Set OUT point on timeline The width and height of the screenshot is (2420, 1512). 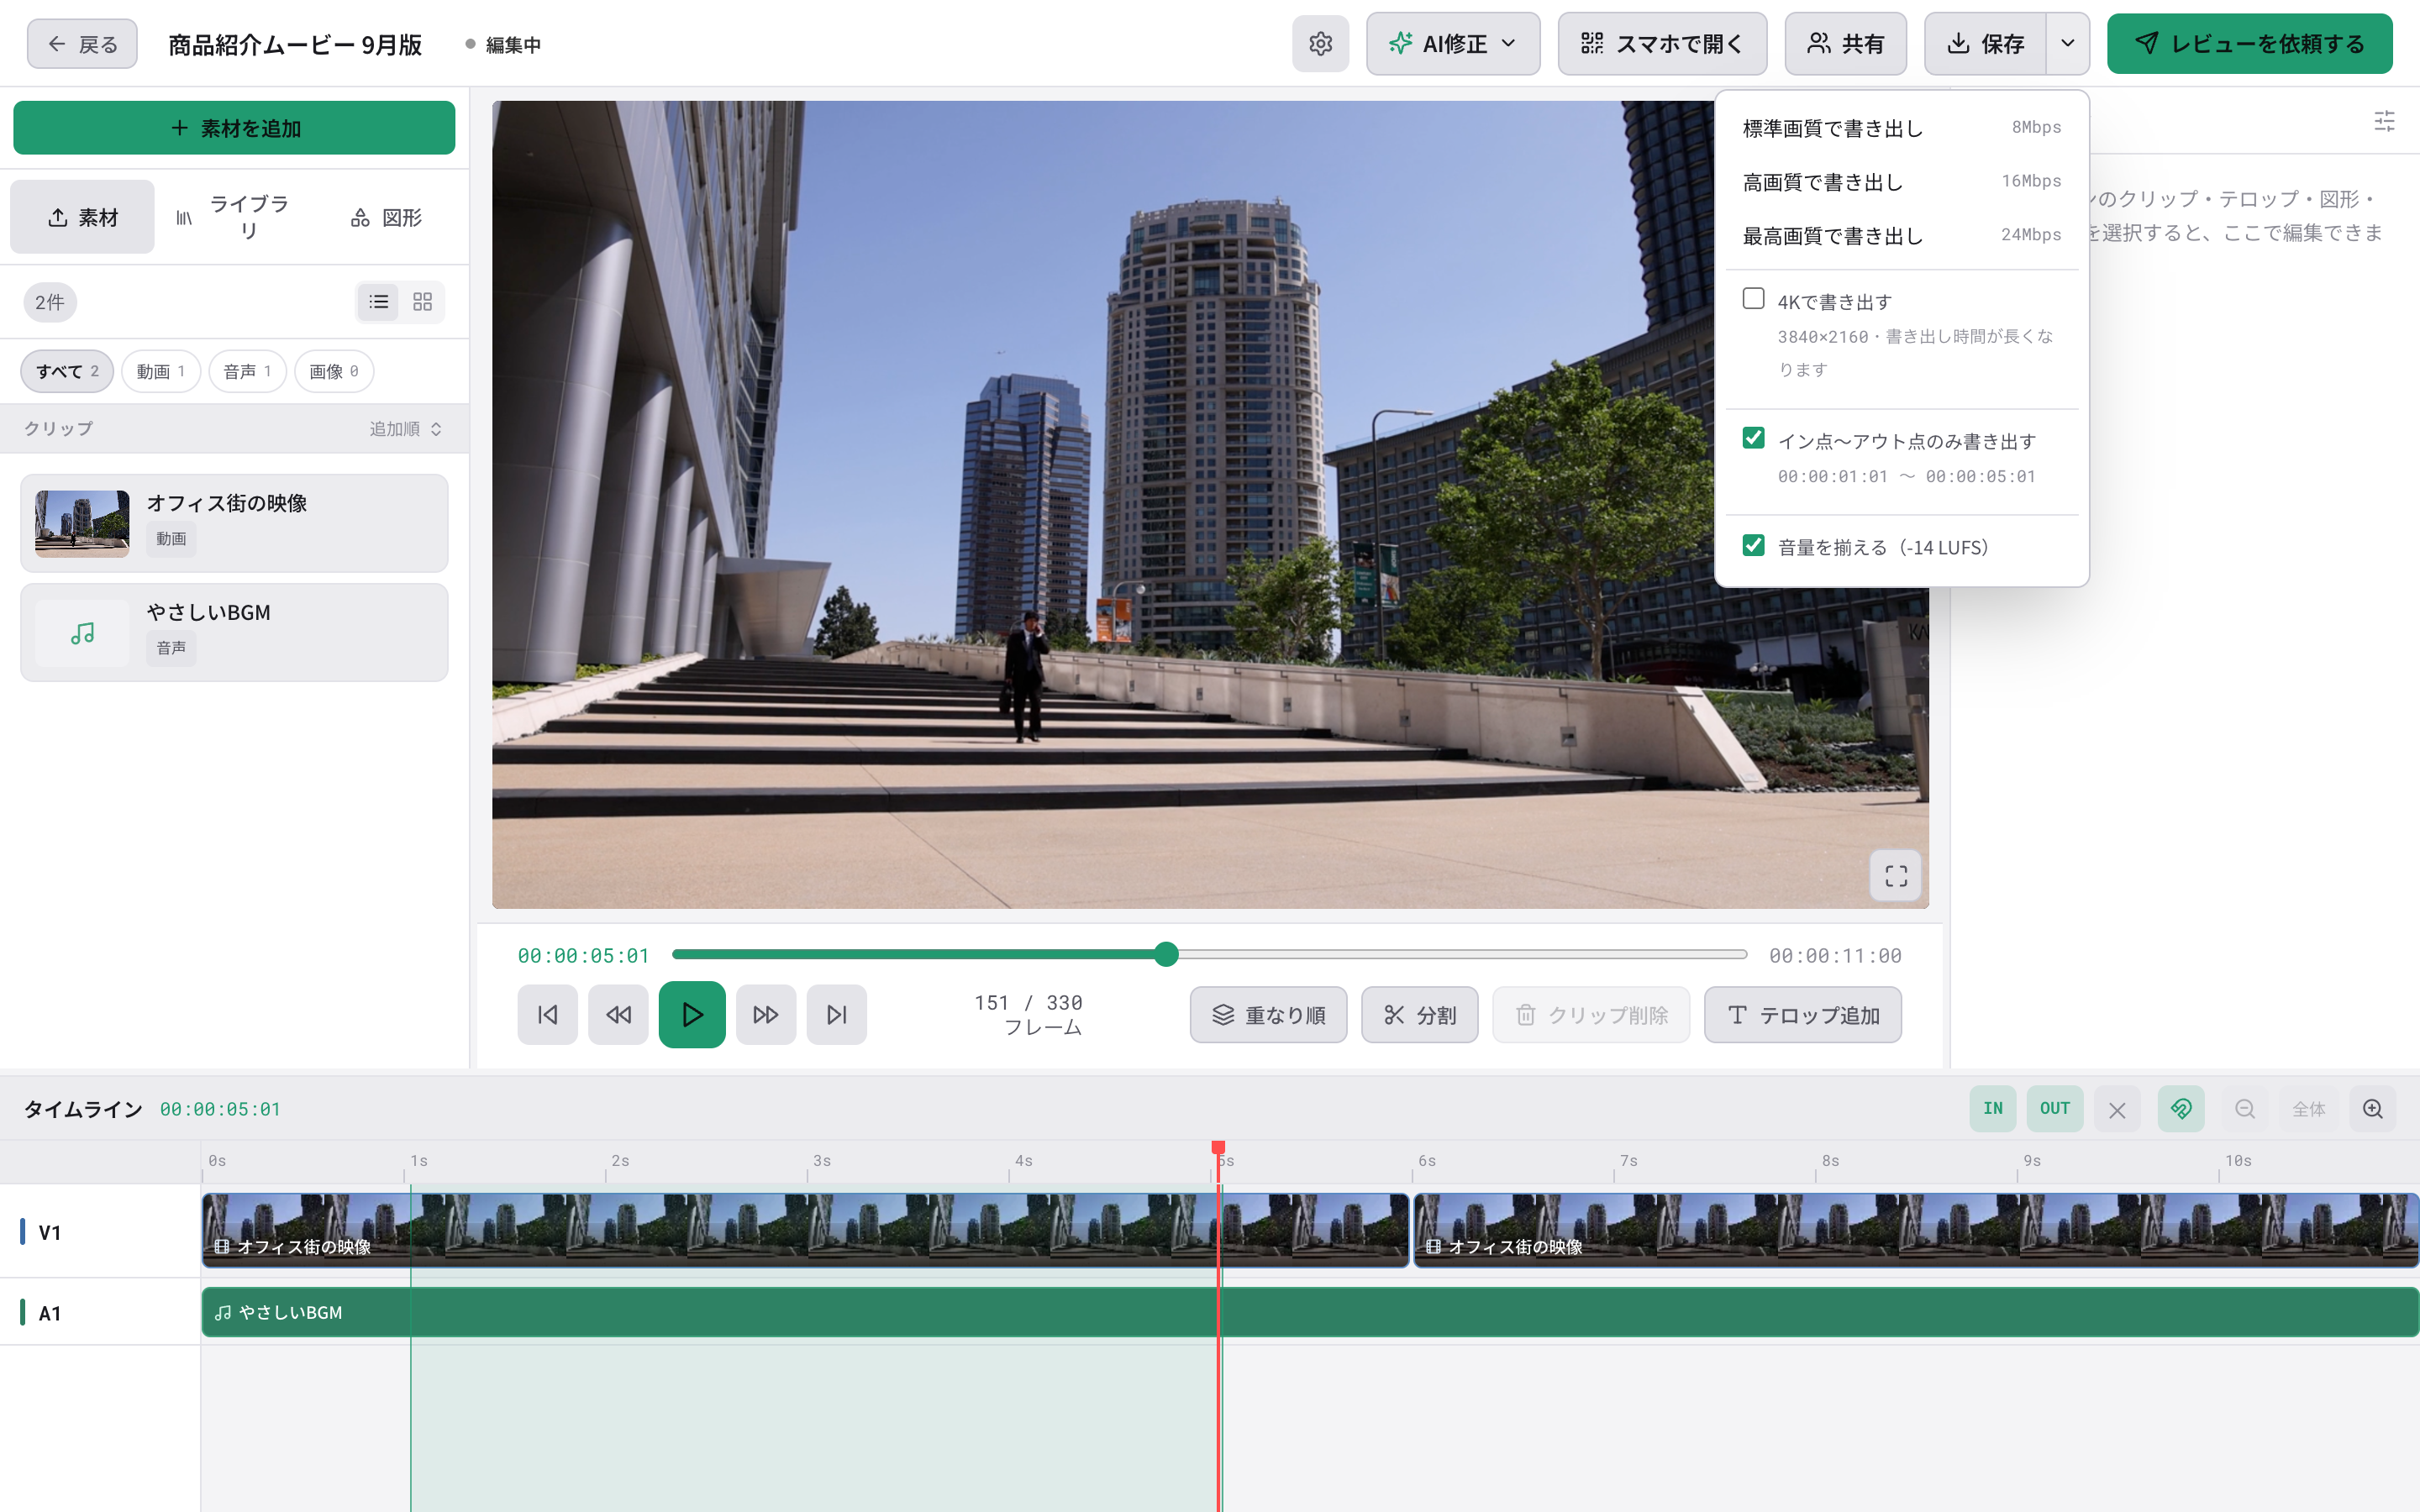[x=2055, y=1109]
